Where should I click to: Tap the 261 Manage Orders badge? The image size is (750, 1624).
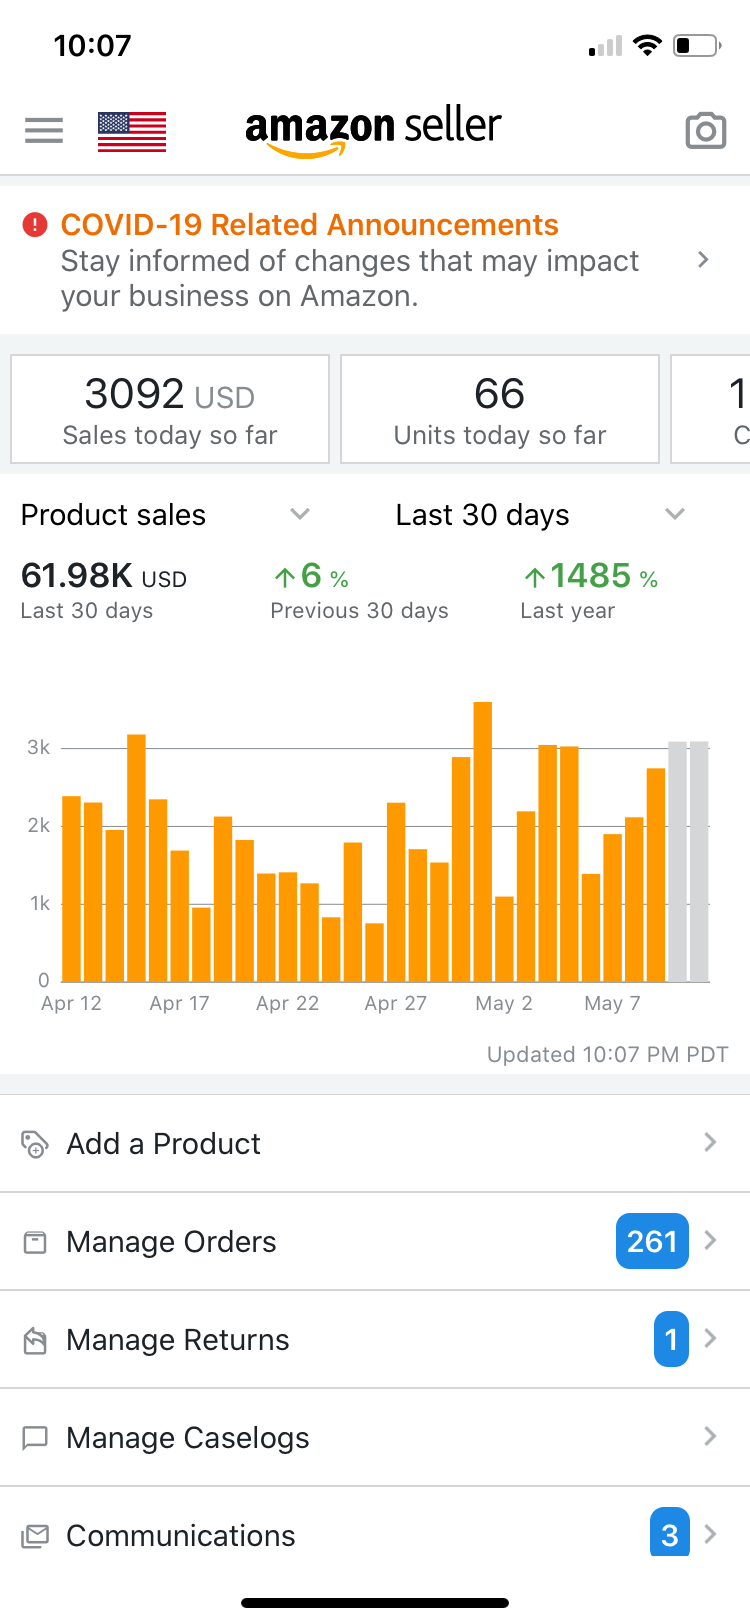tap(652, 1241)
